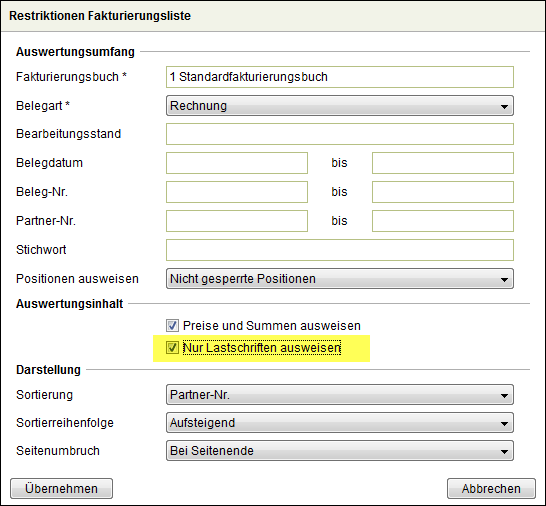This screenshot has width=546, height=506.
Task: Toggle the Preise und Summen ausweisen checkbox
Action: (172, 326)
